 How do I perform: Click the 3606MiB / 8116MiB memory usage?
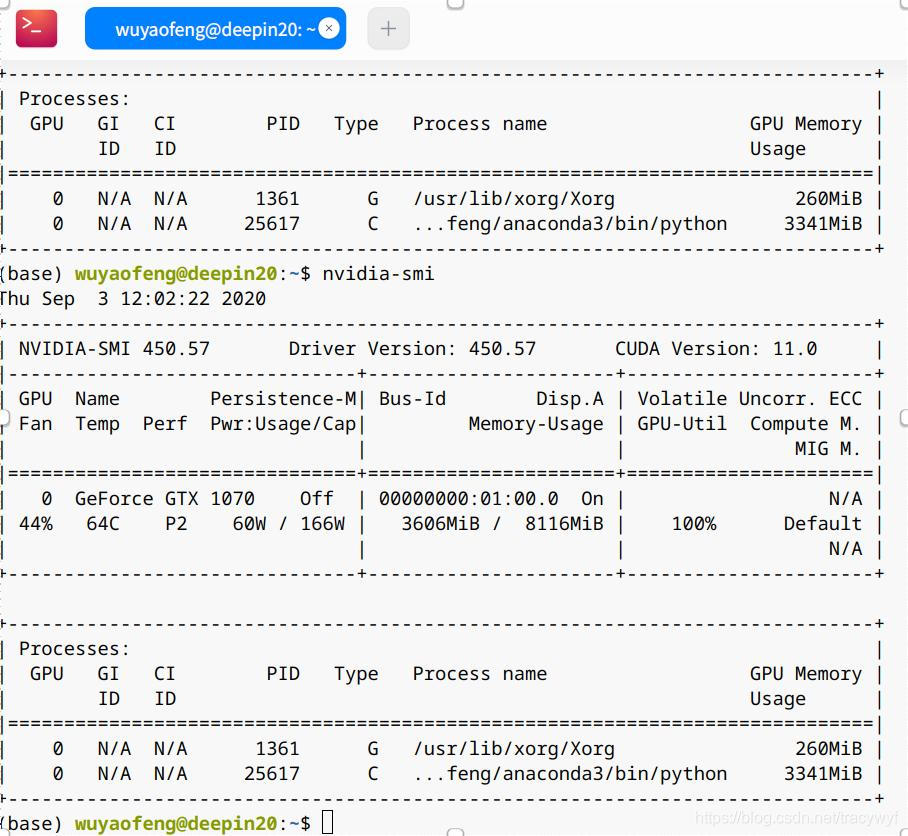502,524
